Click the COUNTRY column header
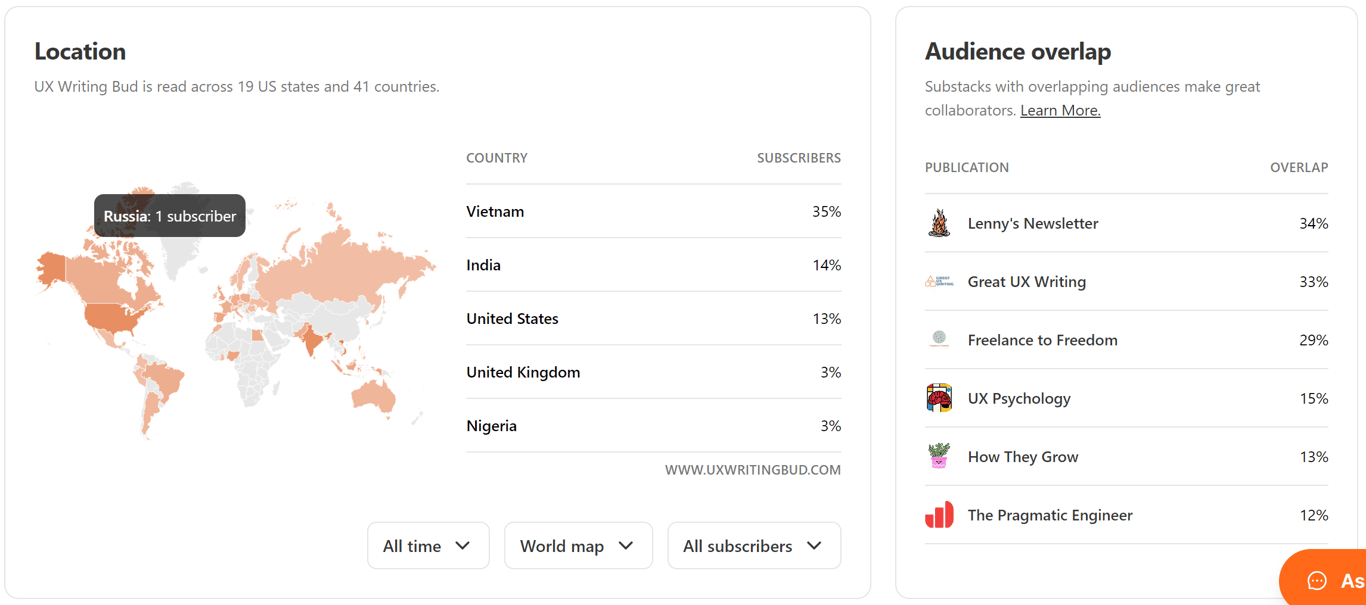This screenshot has width=1366, height=605. [497, 158]
